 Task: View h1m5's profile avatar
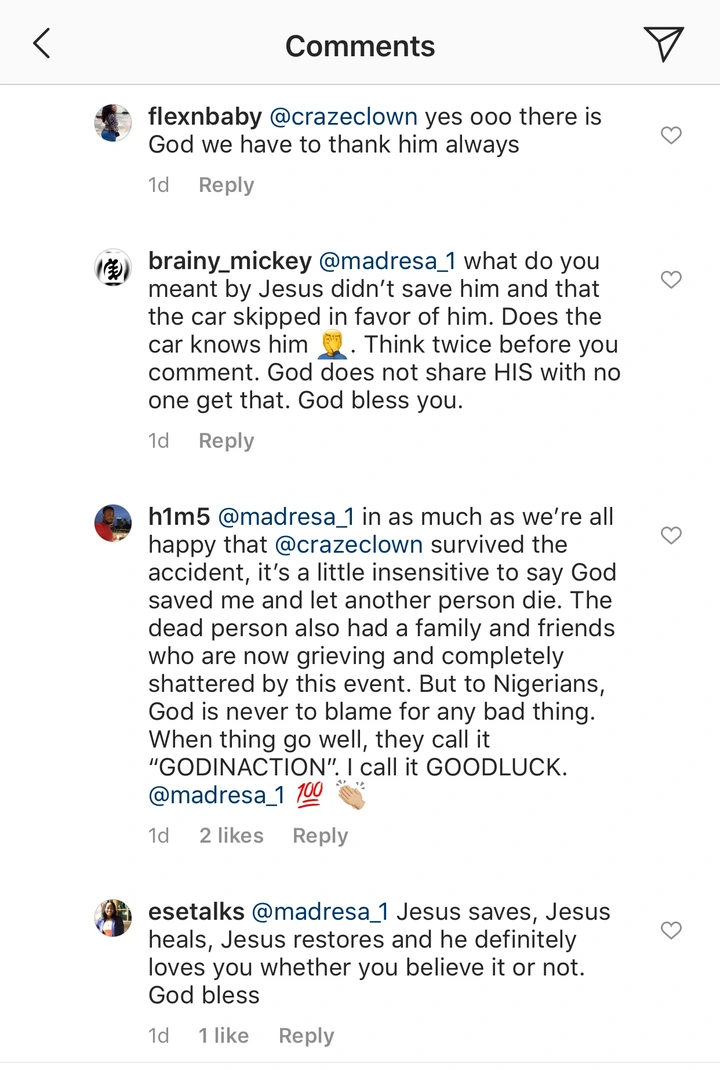113,523
